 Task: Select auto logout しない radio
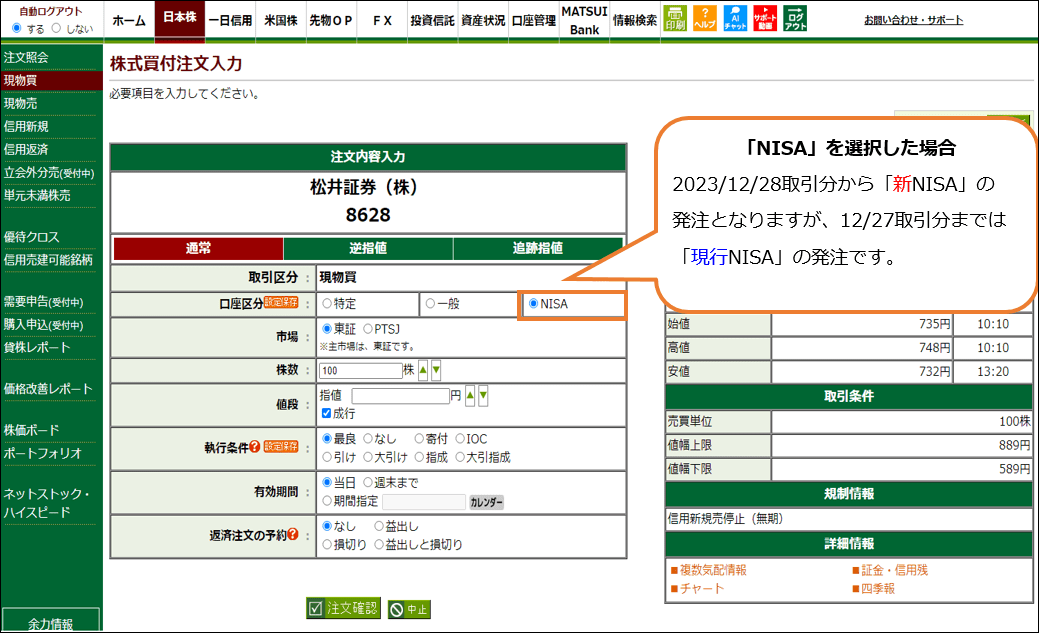(56, 28)
